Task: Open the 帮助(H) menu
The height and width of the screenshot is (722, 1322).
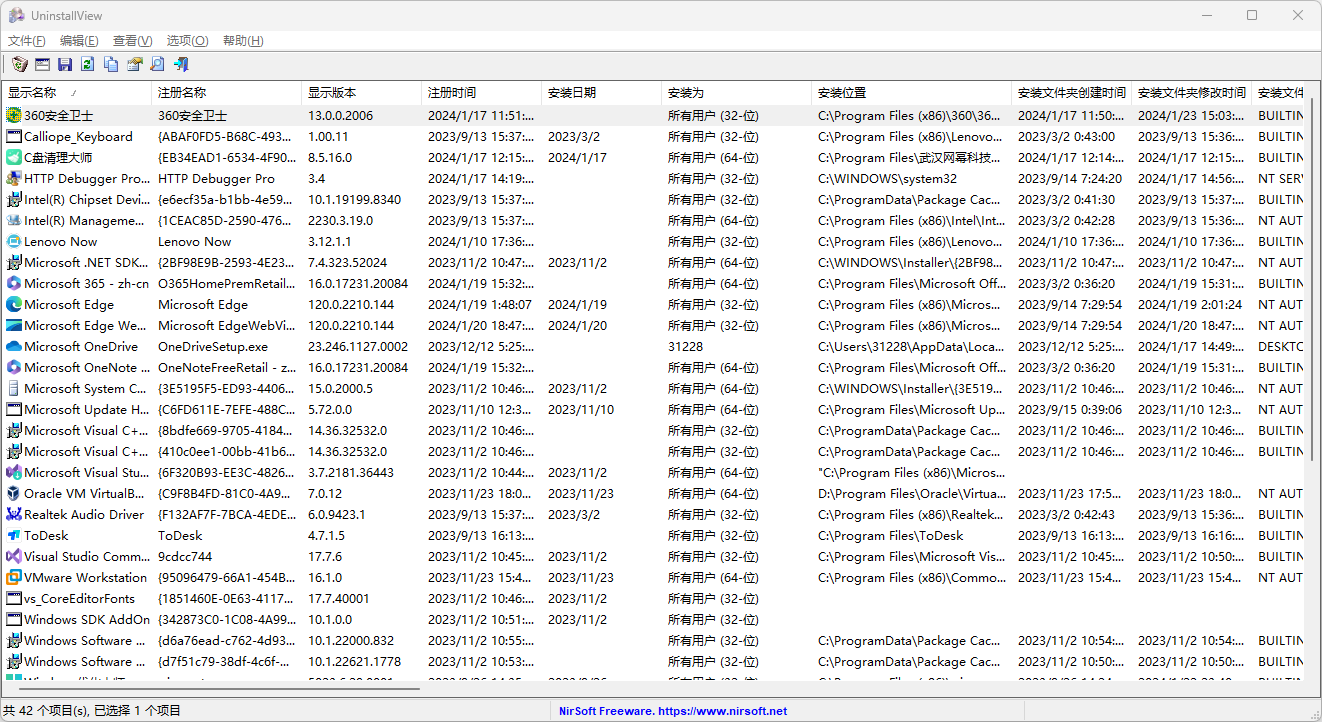Action: pos(243,41)
